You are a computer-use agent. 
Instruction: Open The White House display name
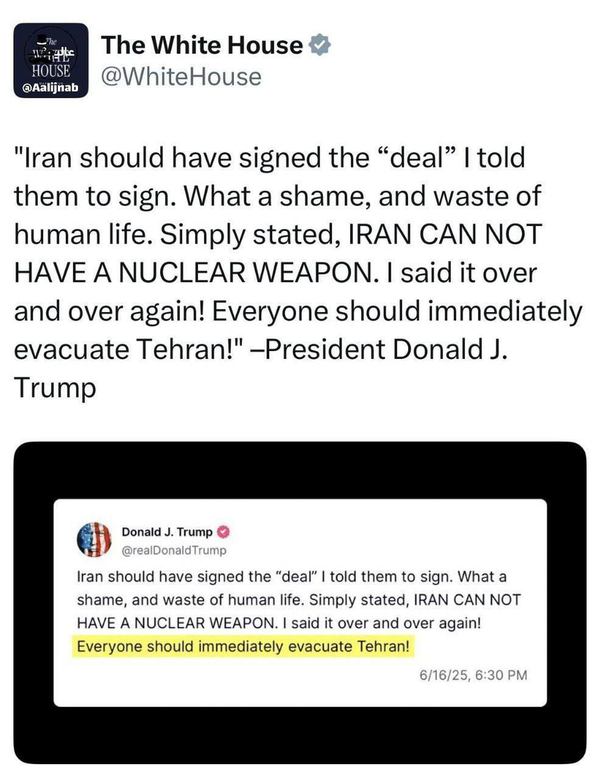pyautogui.click(x=203, y=45)
